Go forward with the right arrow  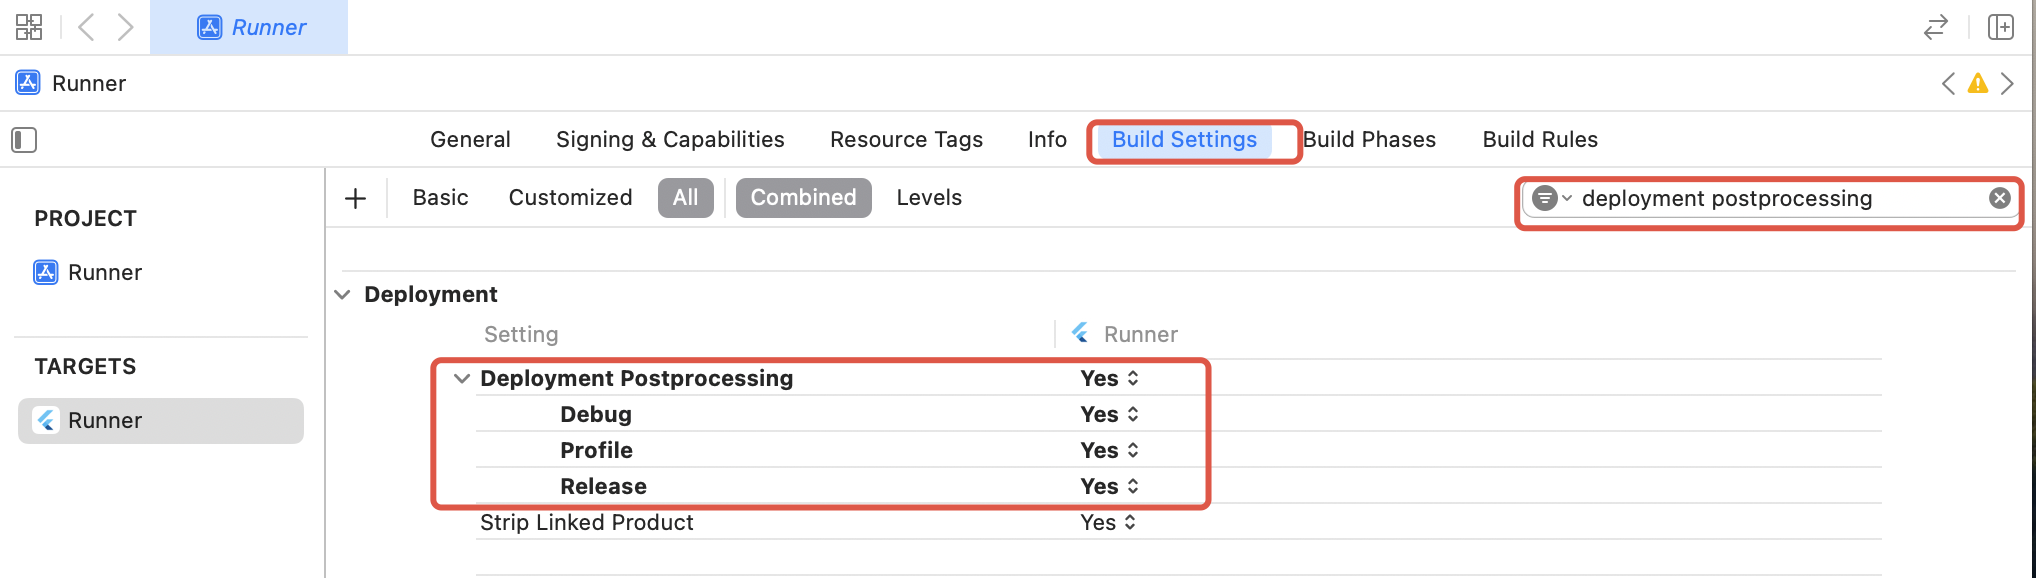[x=125, y=27]
